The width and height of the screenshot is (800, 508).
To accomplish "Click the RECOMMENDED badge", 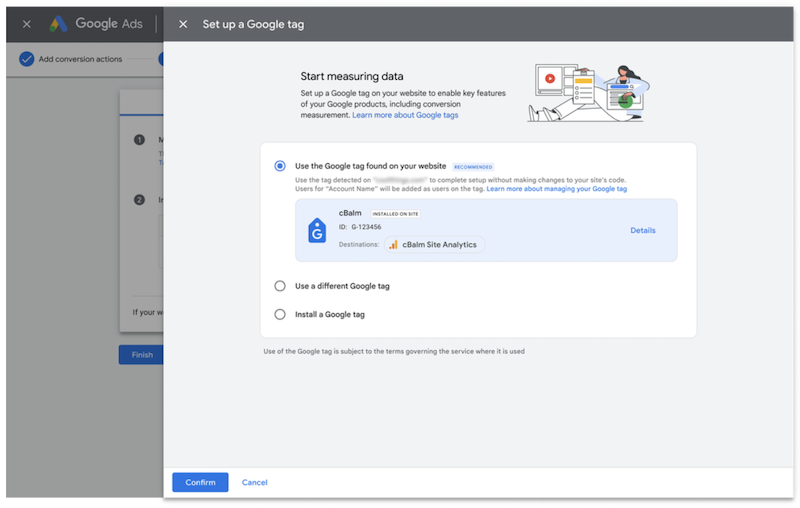I will click(x=473, y=167).
